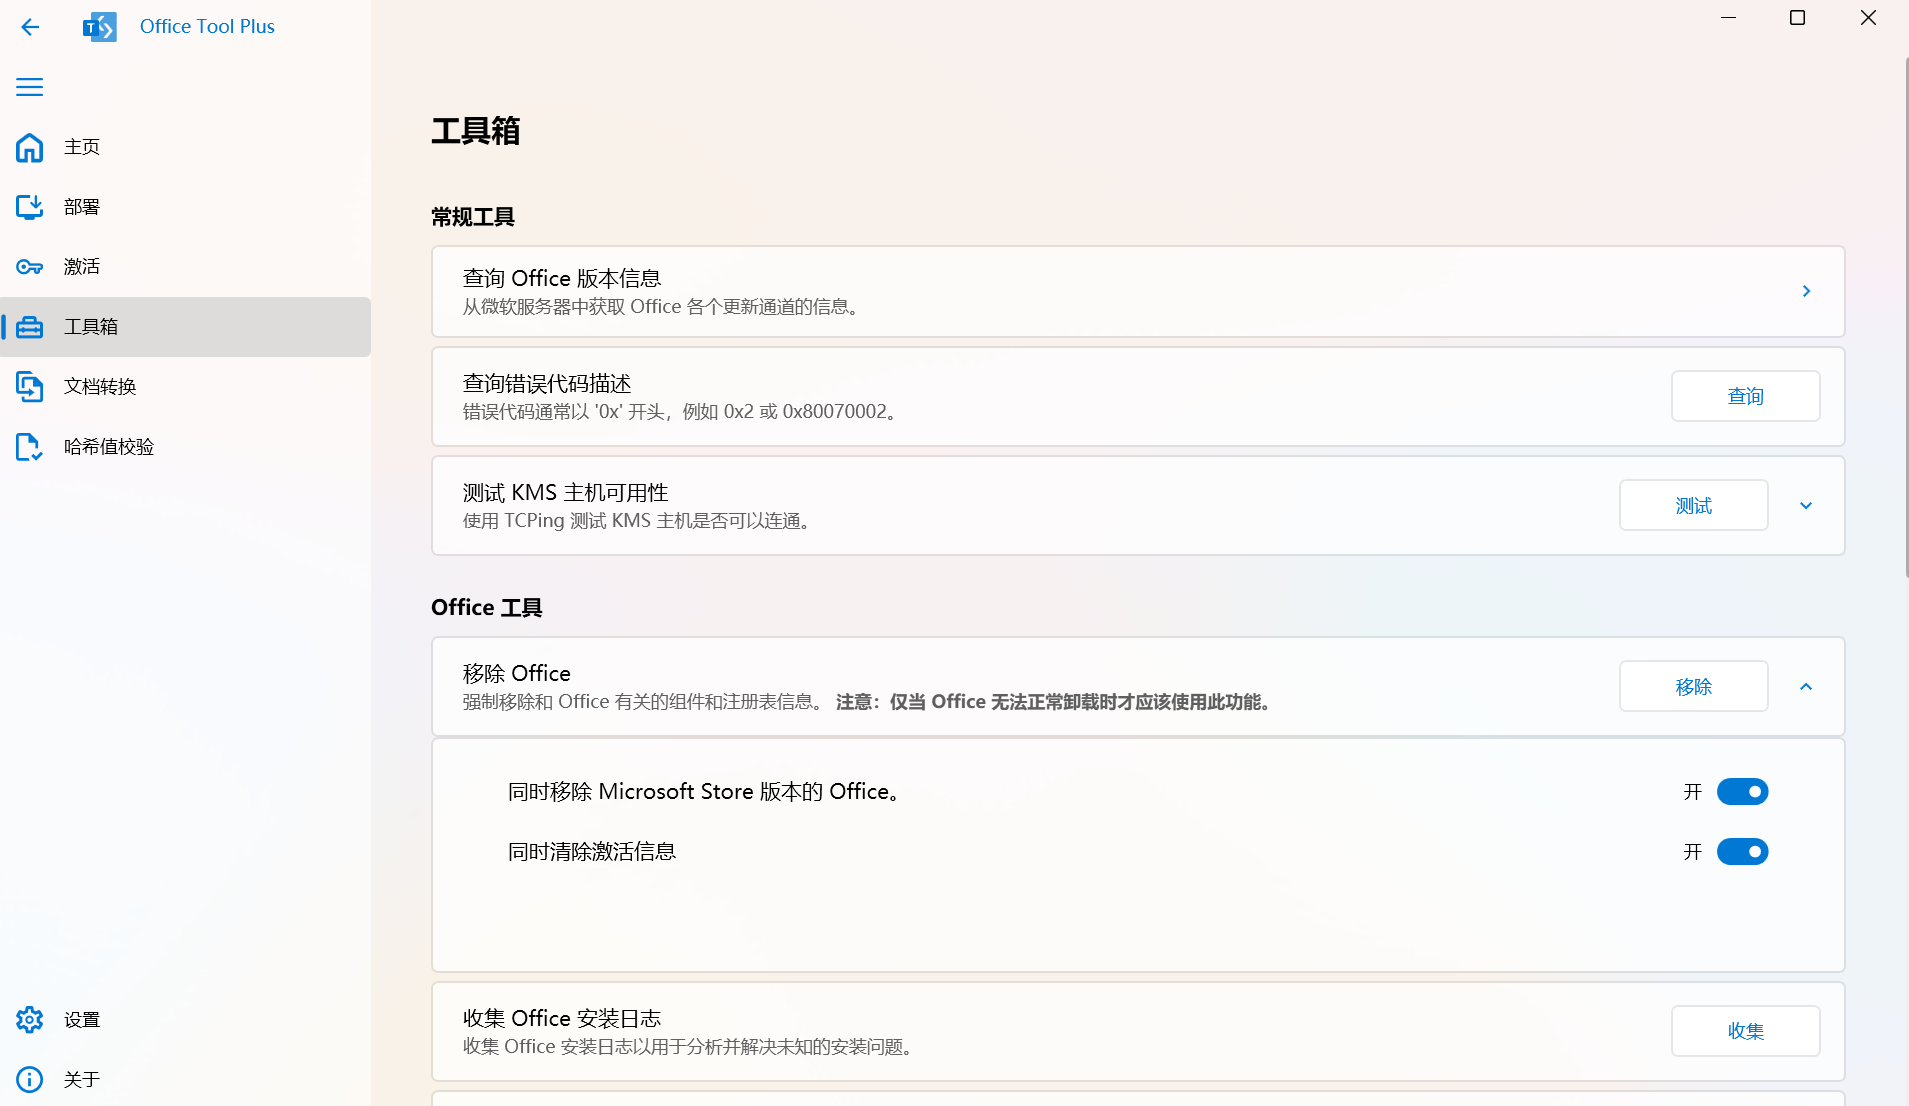1909x1106 pixels.
Task: Open settings (设置) gear icon
Action: point(30,1020)
